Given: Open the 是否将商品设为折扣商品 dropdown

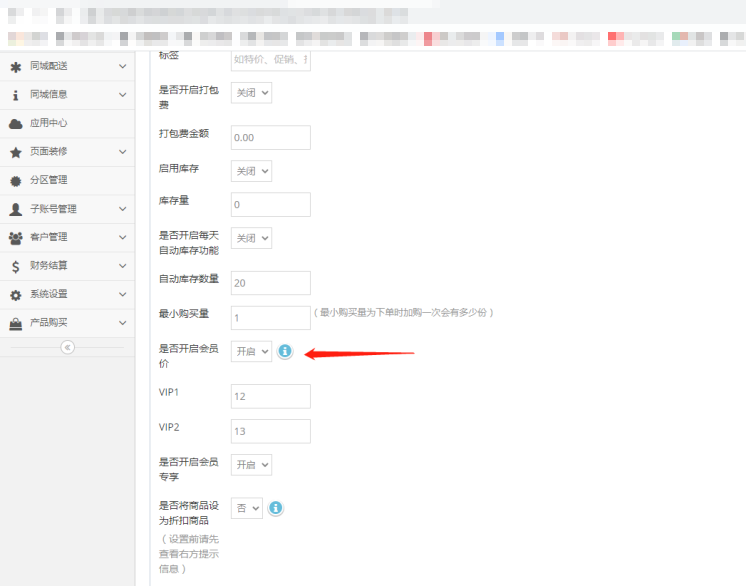Looking at the screenshot, I should (x=247, y=508).
